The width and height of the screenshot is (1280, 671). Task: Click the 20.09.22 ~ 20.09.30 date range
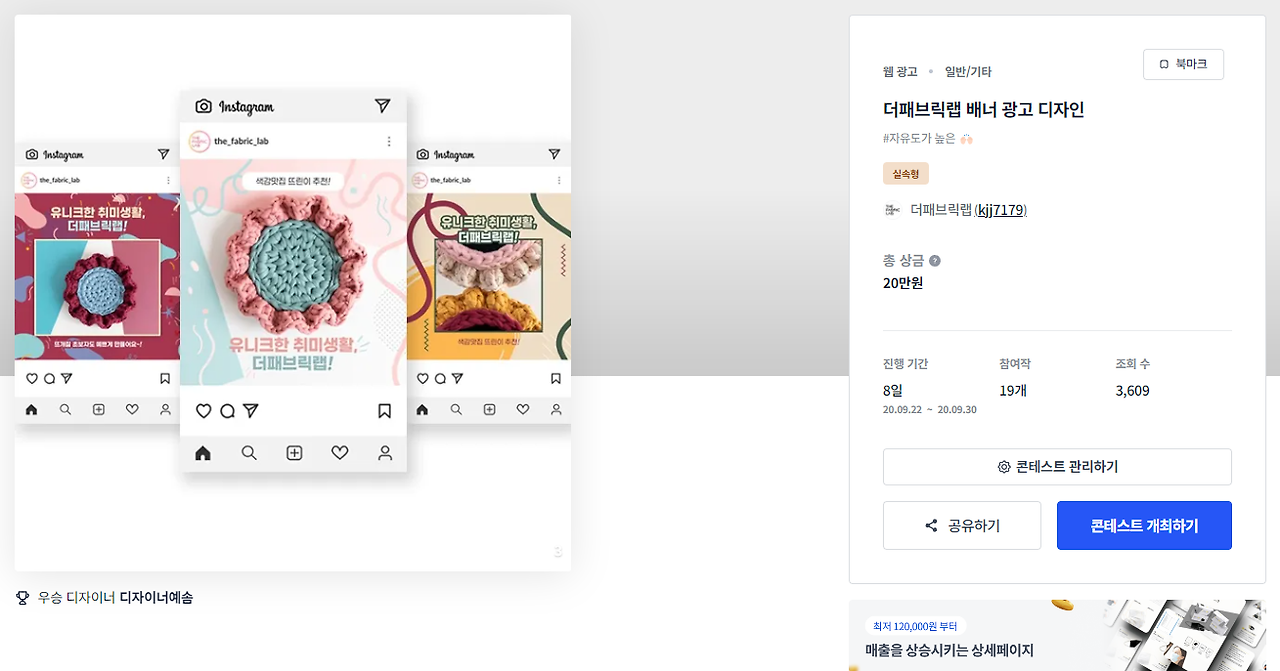(930, 410)
